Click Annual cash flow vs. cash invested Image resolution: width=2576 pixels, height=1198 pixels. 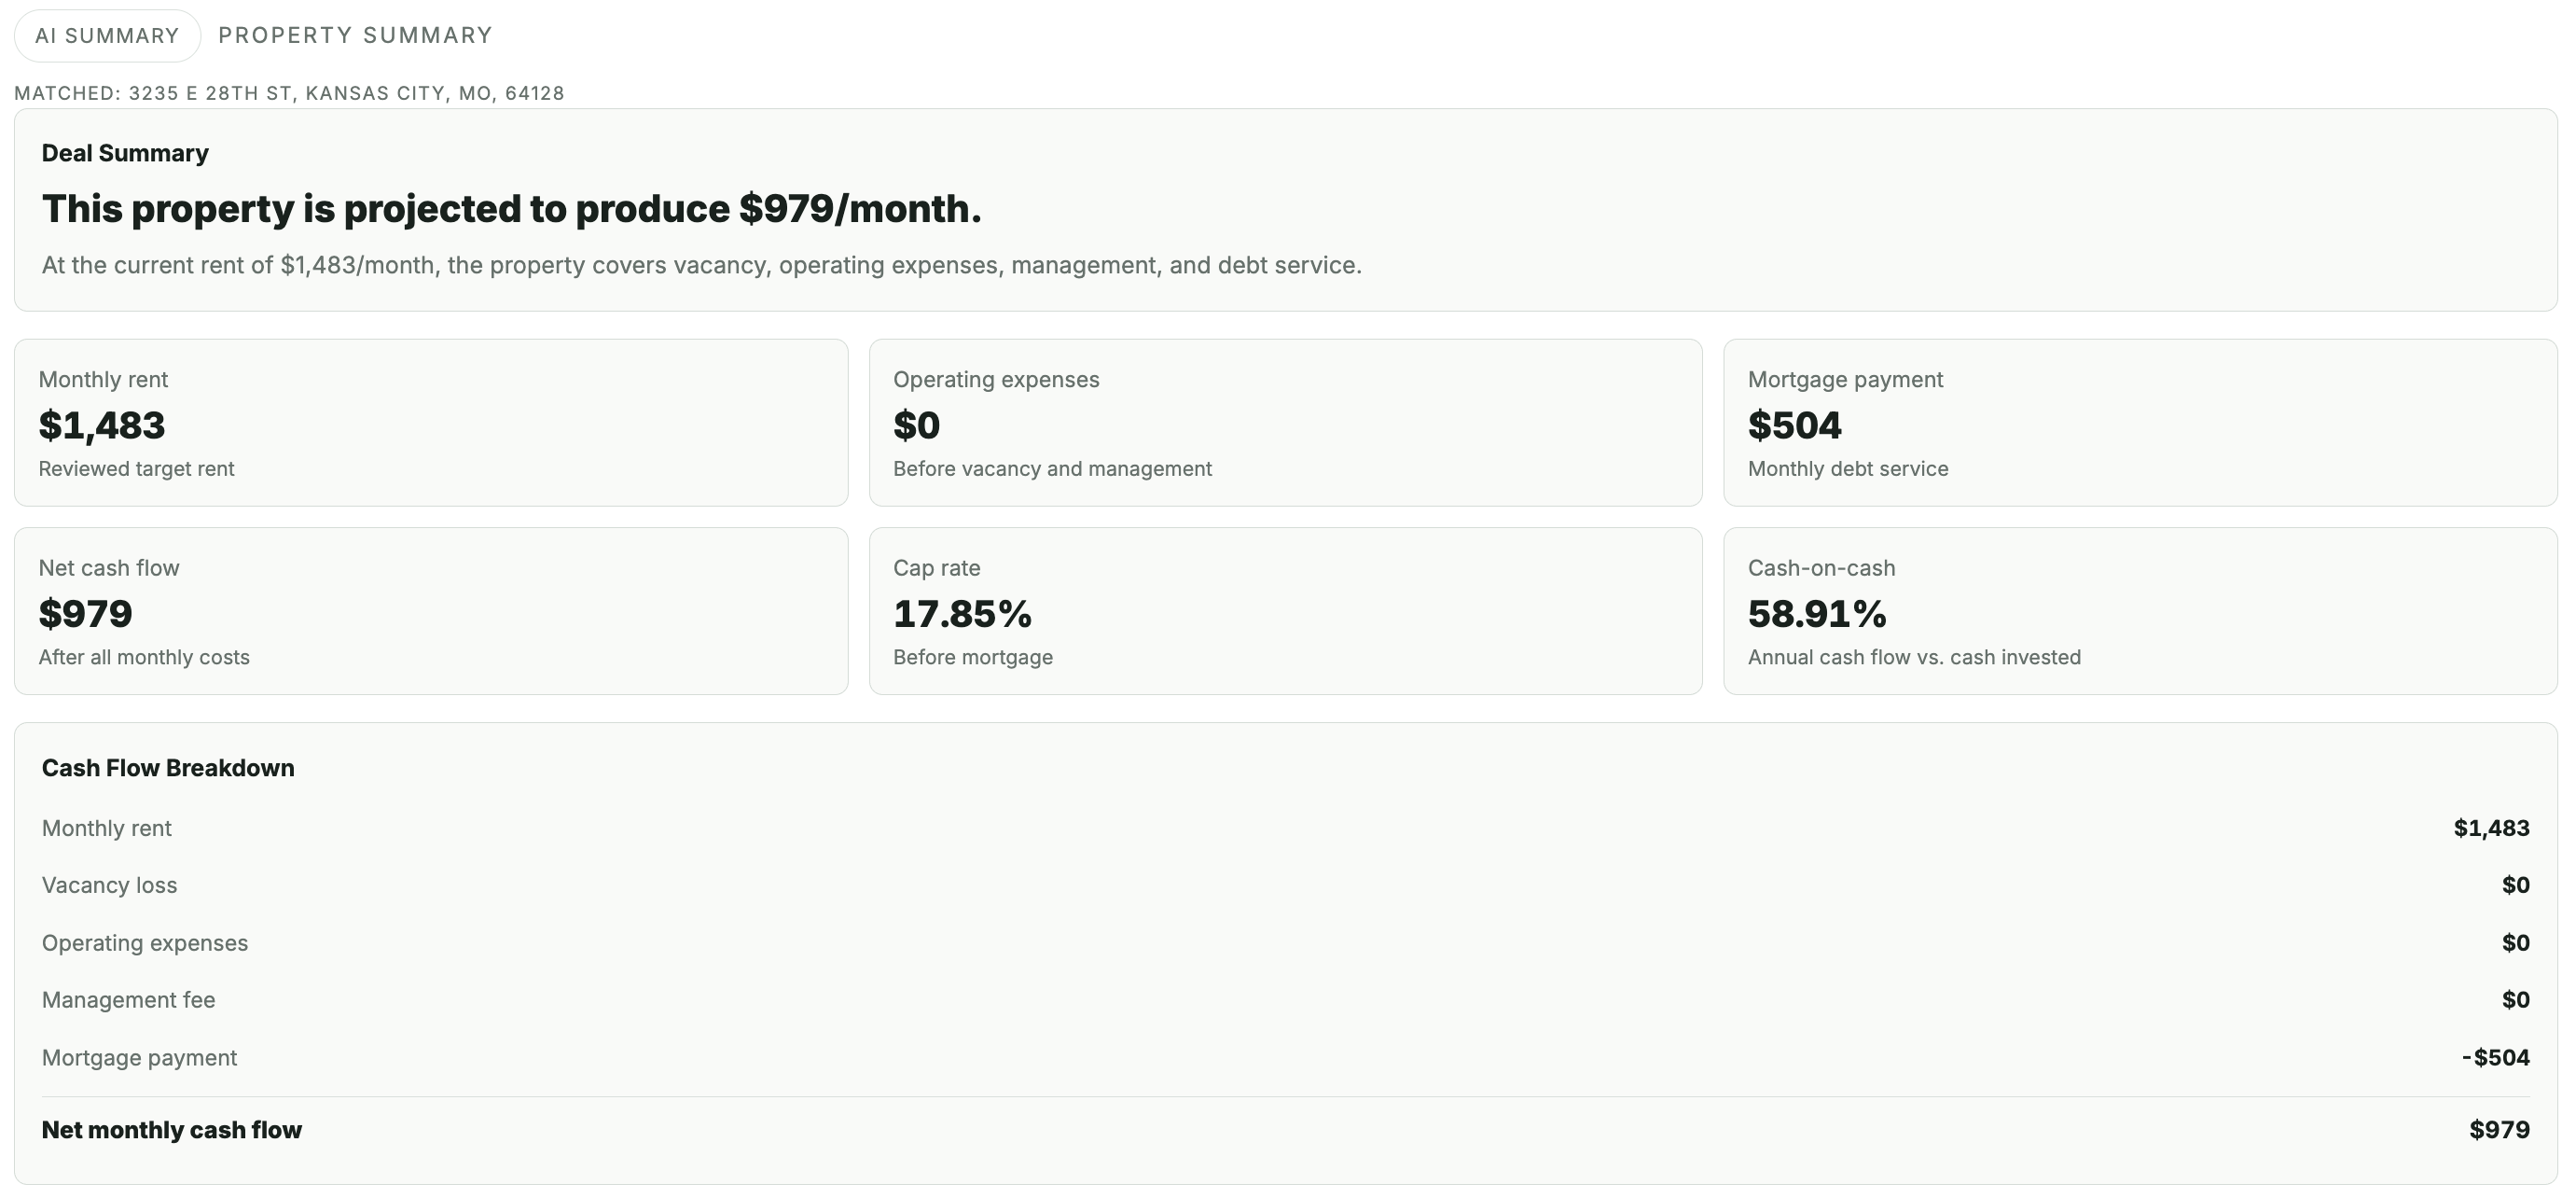pyautogui.click(x=1914, y=657)
